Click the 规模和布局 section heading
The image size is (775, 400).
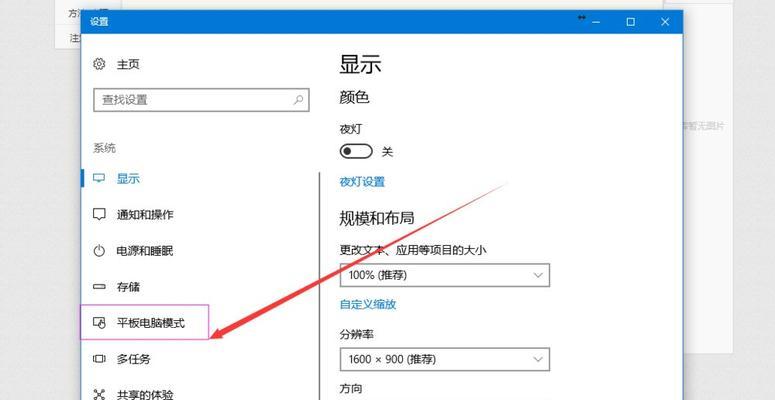tap(377, 218)
